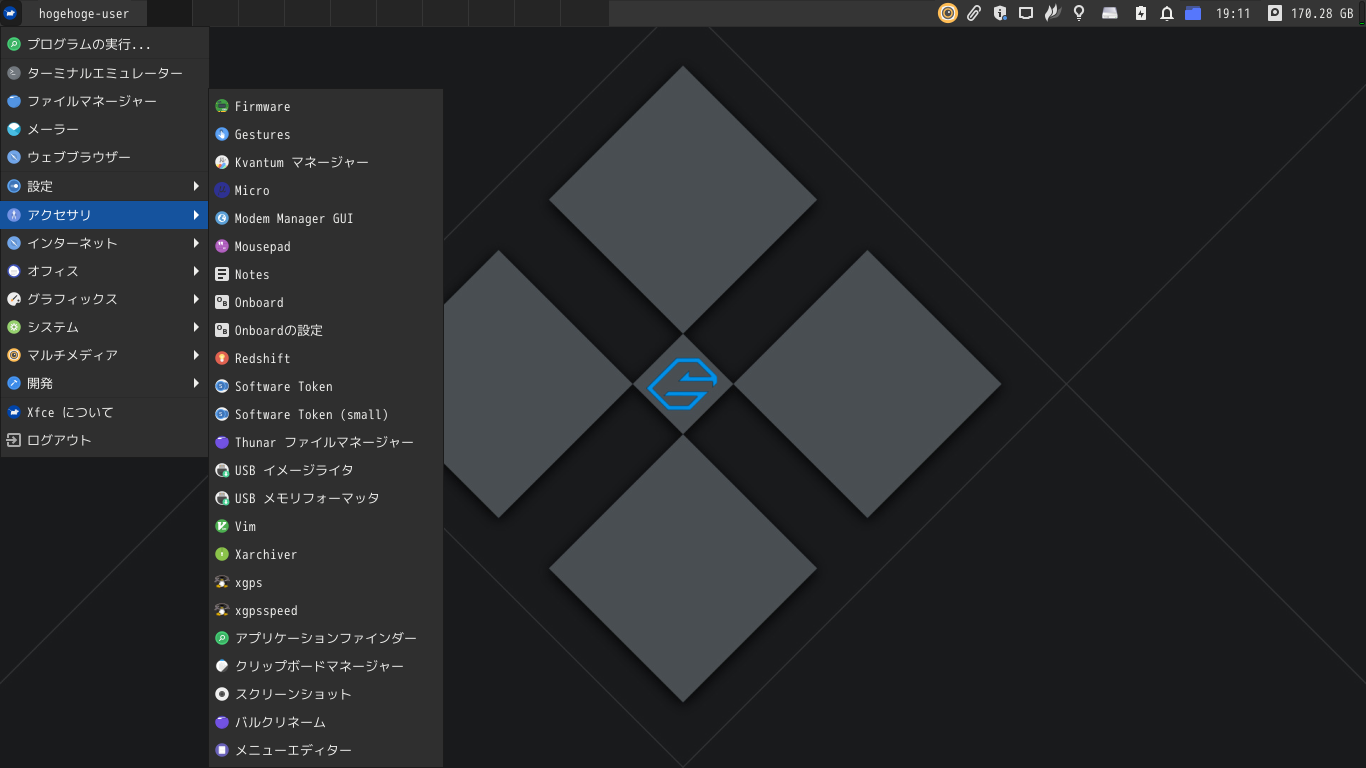Open the Notes application
1366x768 pixels.
pos(326,274)
